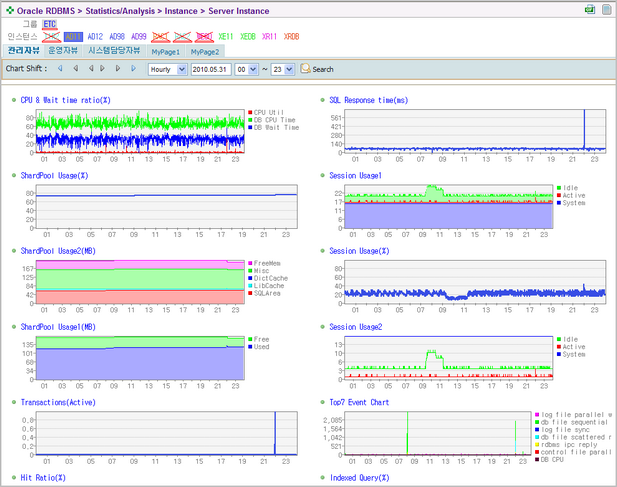
Task: Select instance AD98
Action: (117, 37)
